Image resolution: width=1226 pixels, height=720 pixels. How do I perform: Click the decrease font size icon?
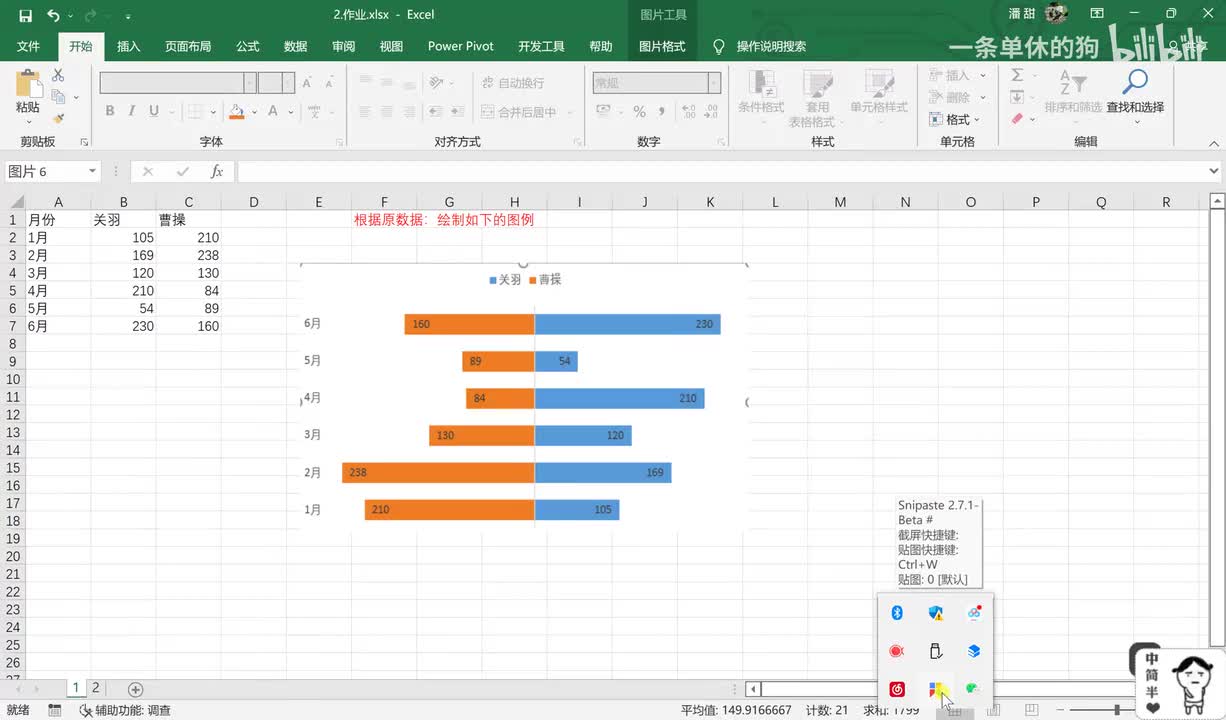point(330,83)
